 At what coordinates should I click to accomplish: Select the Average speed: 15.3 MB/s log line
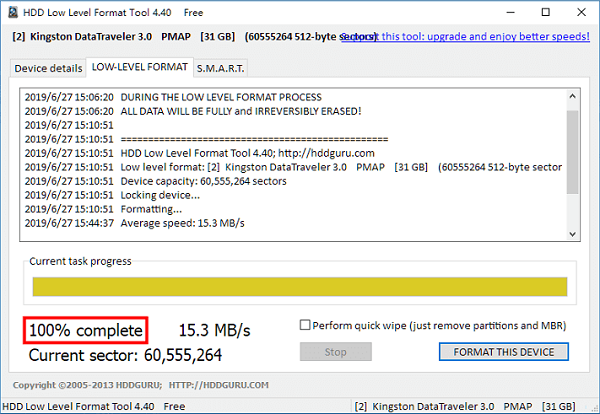[135, 223]
